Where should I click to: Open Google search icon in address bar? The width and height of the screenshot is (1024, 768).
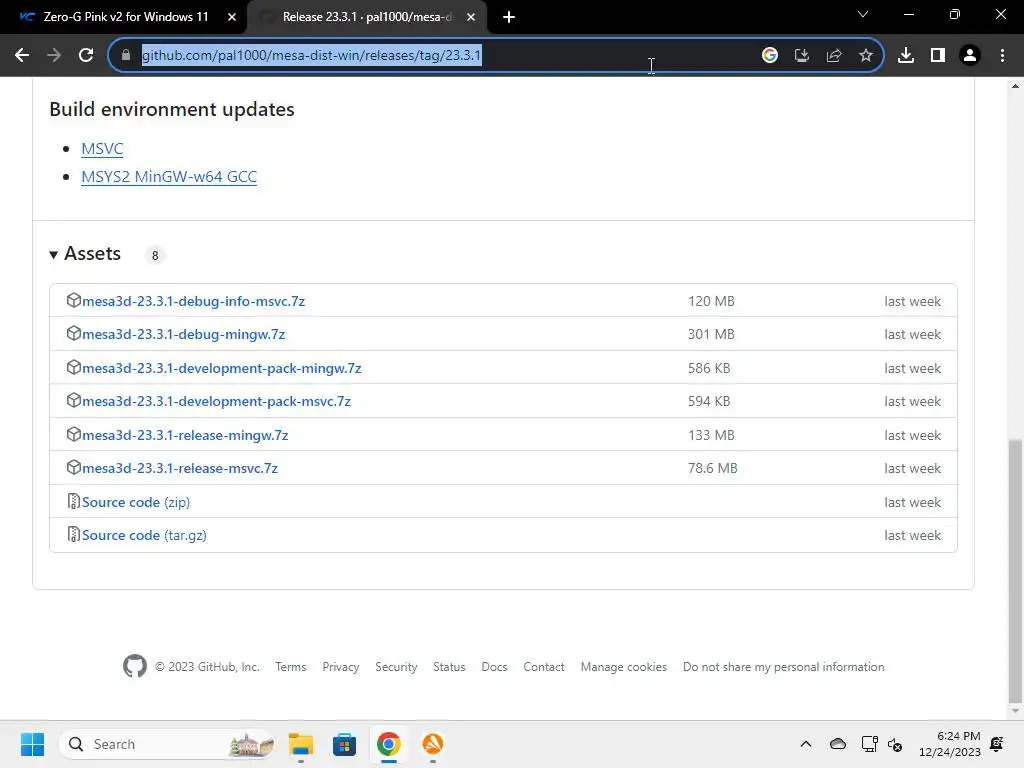pyautogui.click(x=770, y=56)
